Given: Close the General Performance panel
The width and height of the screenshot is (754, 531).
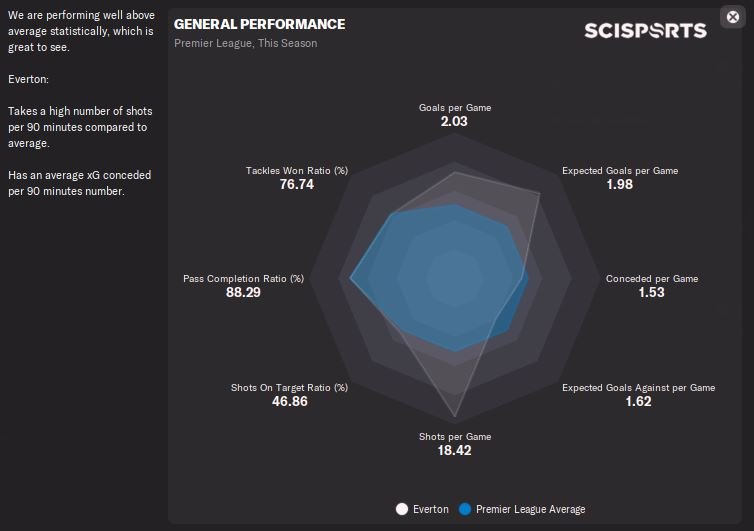Looking at the screenshot, I should (731, 17).
